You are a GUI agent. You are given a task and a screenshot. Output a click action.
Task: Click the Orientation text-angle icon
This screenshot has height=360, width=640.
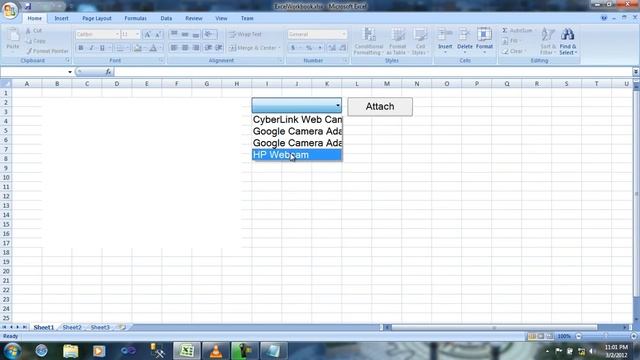click(209, 34)
